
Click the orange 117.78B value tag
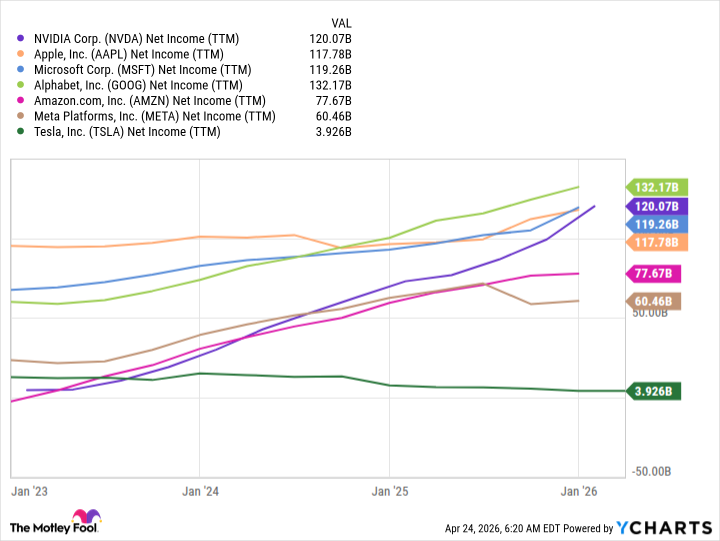[x=655, y=242]
